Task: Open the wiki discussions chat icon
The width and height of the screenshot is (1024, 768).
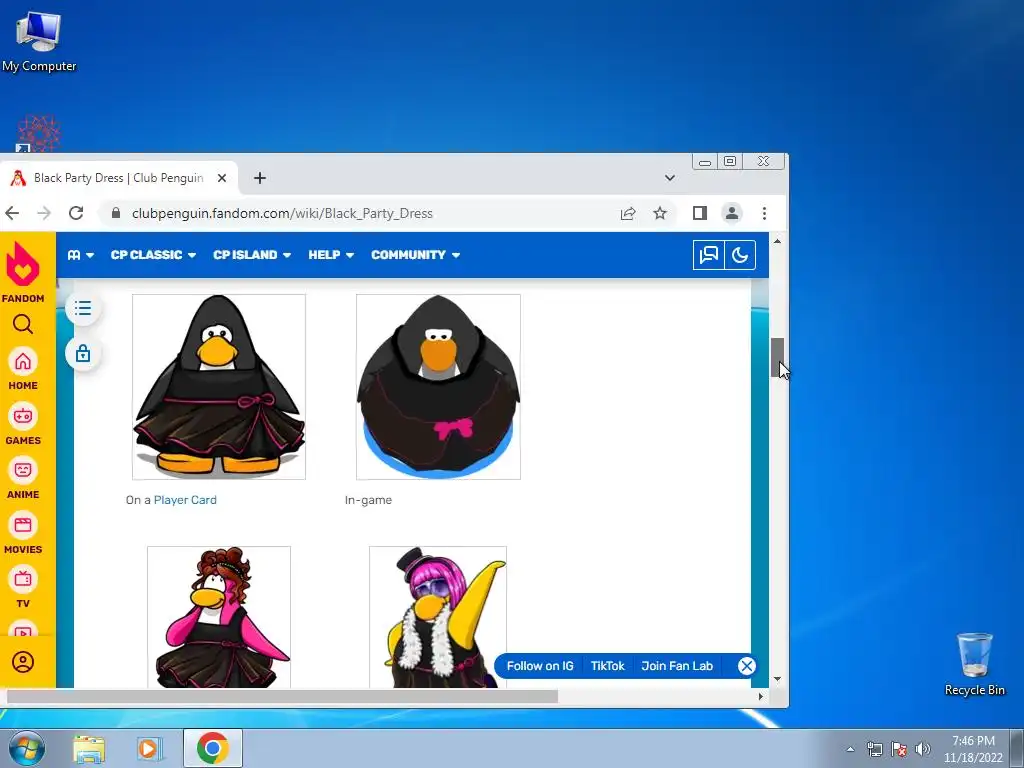Action: (x=709, y=255)
